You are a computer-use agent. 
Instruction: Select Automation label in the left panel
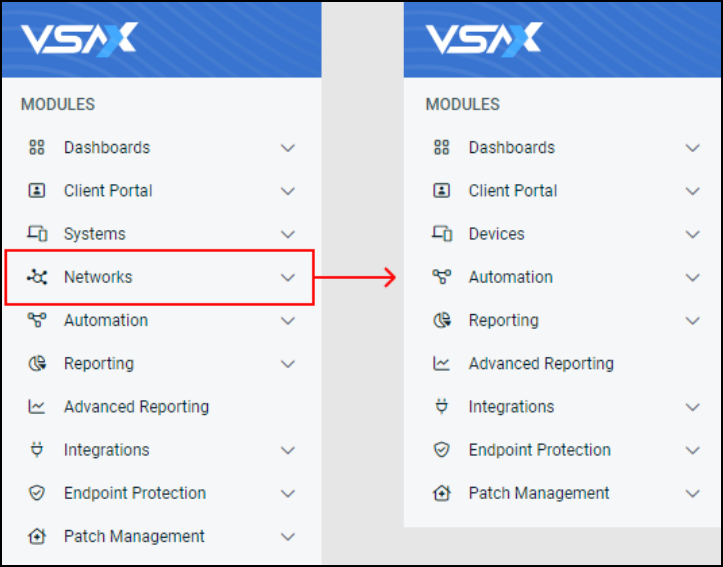pos(106,320)
